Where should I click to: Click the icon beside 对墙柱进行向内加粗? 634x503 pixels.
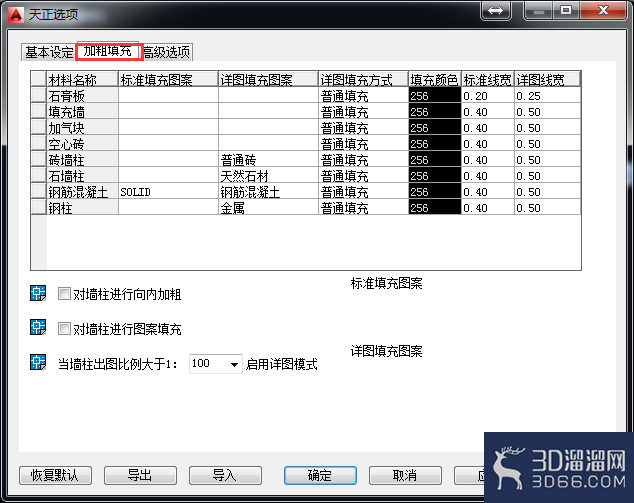tap(38, 293)
